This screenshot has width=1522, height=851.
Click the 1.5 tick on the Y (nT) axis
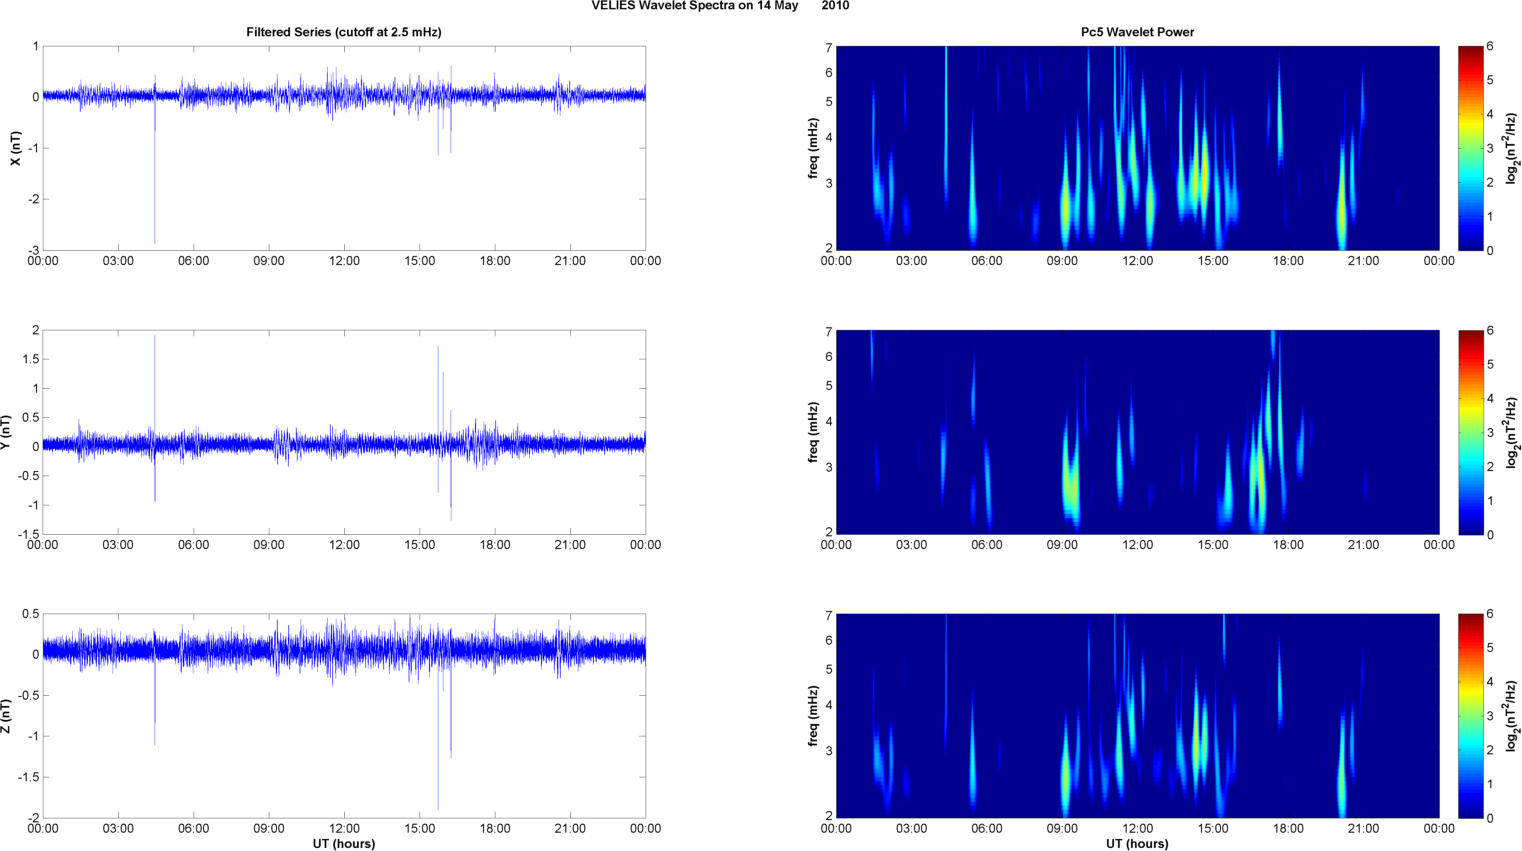pos(31,359)
